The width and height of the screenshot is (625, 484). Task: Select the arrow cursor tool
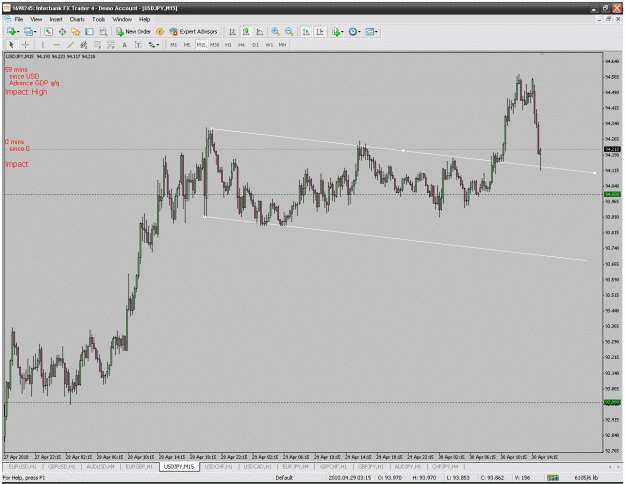12,45
